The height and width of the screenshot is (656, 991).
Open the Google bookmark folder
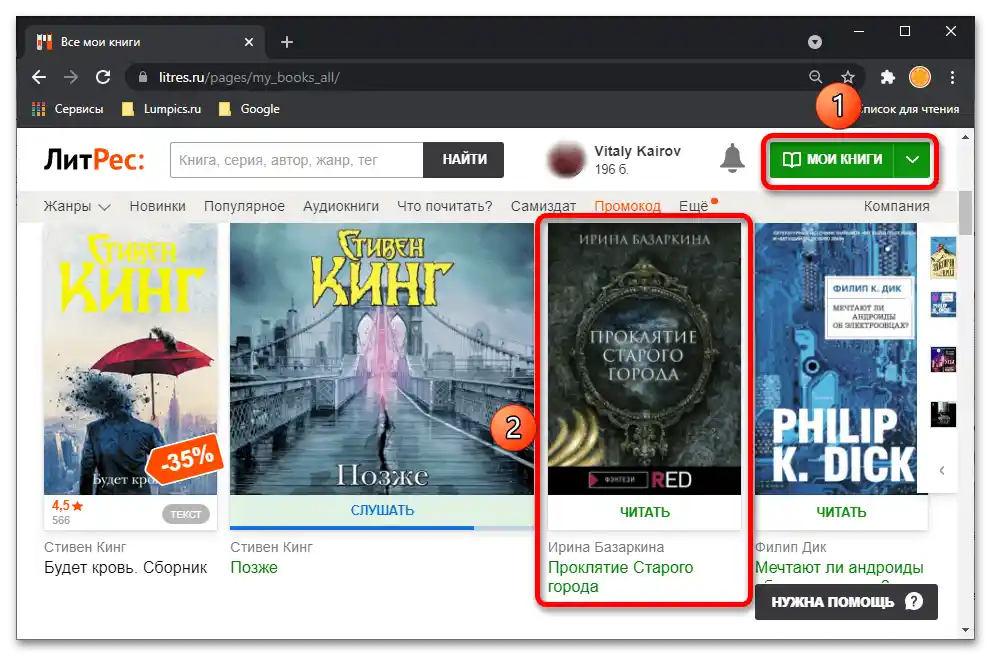coord(249,109)
